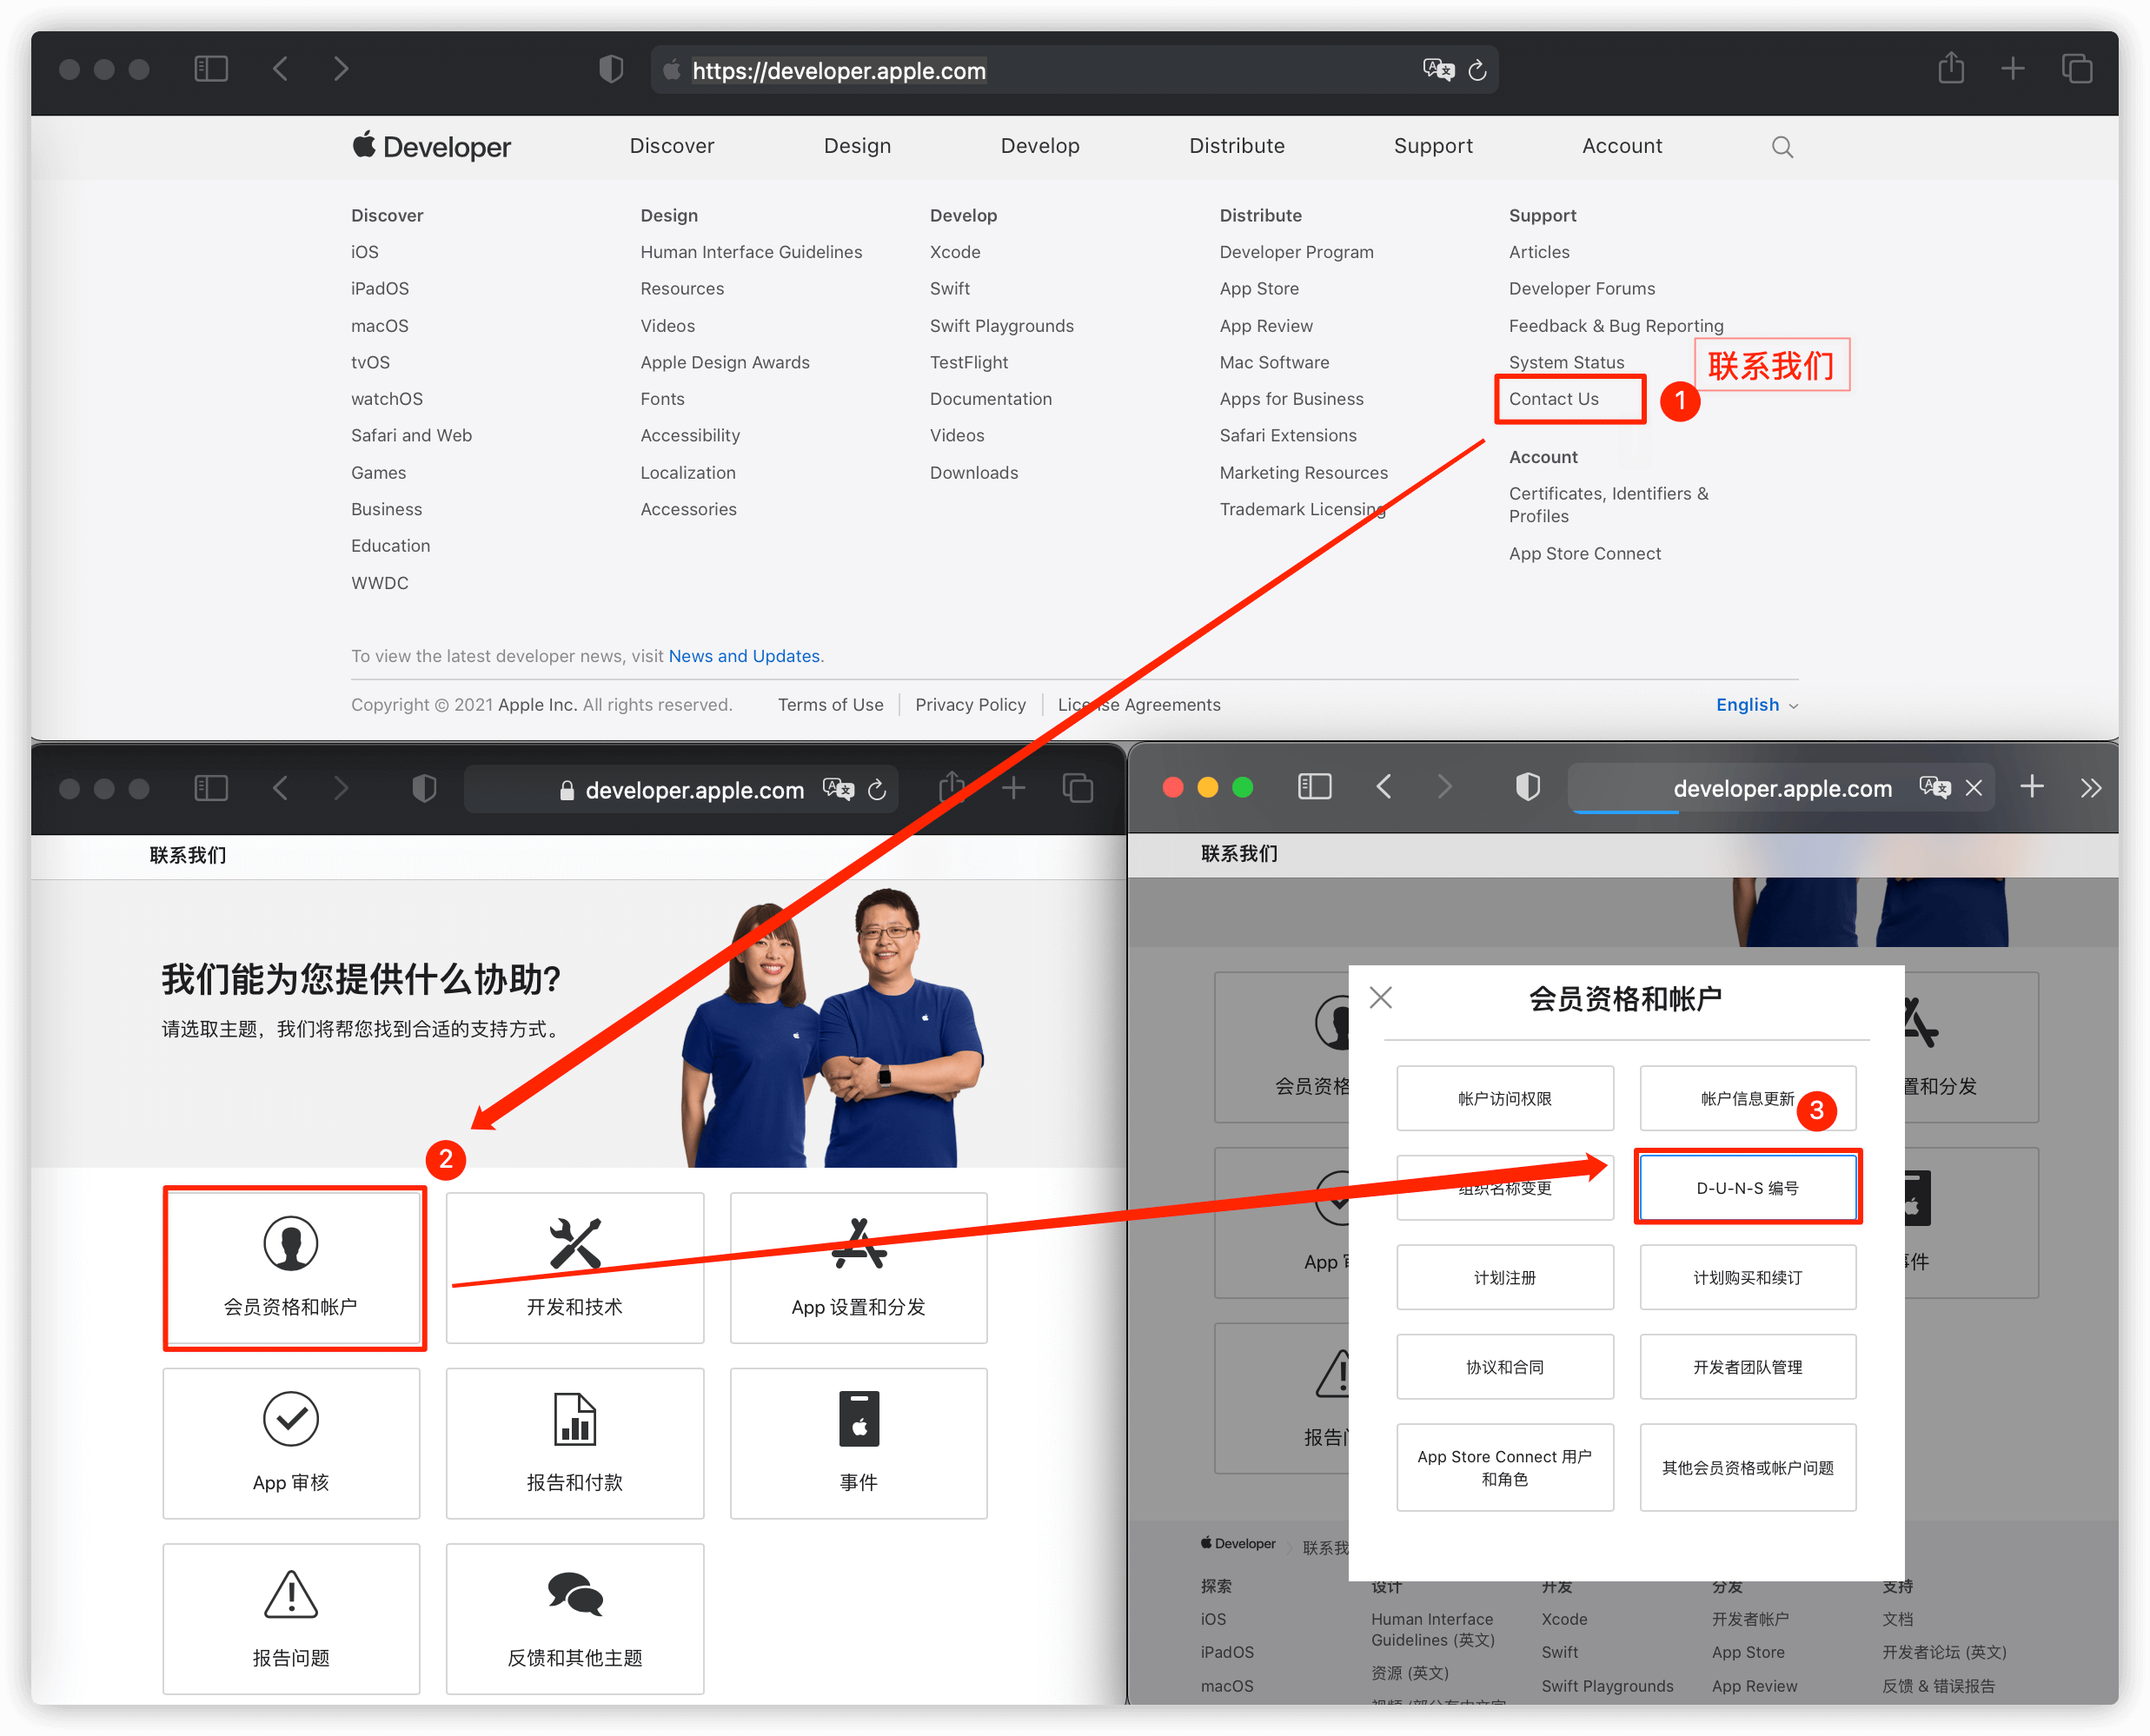Go back in bottom-right Safari window
The image size is (2150, 1736).
tap(1383, 787)
